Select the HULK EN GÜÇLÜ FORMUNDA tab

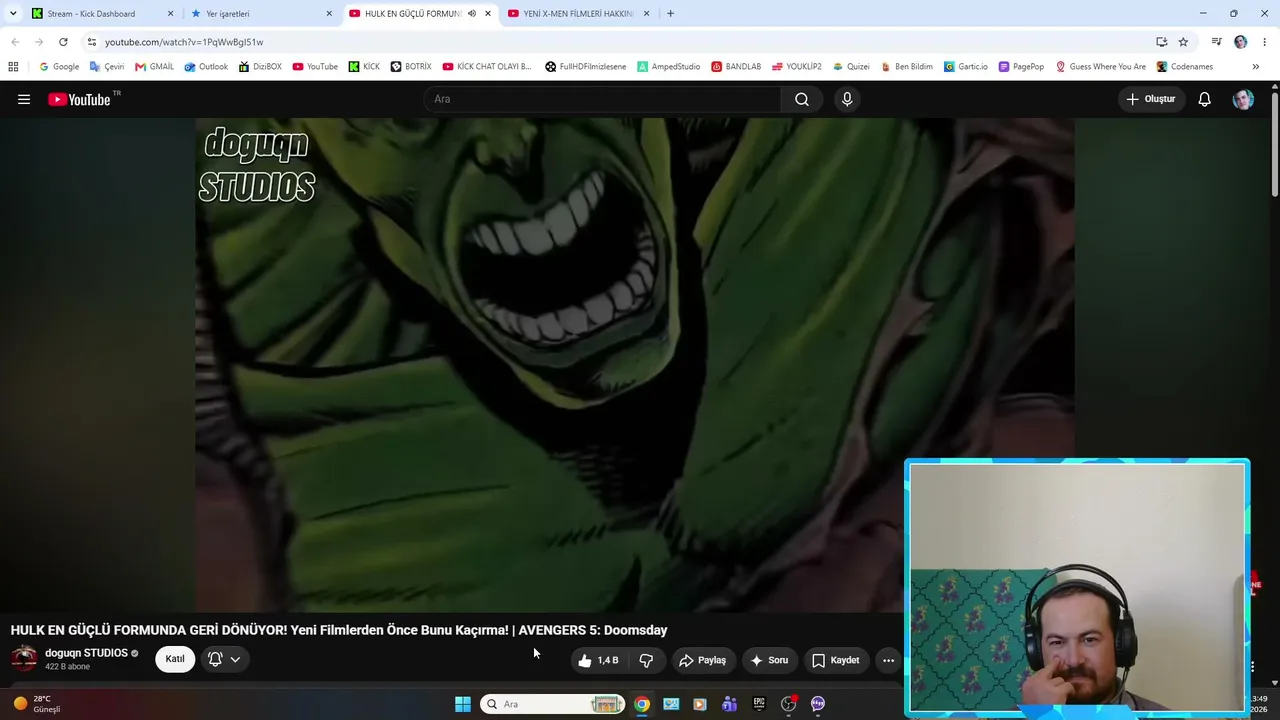coord(420,14)
